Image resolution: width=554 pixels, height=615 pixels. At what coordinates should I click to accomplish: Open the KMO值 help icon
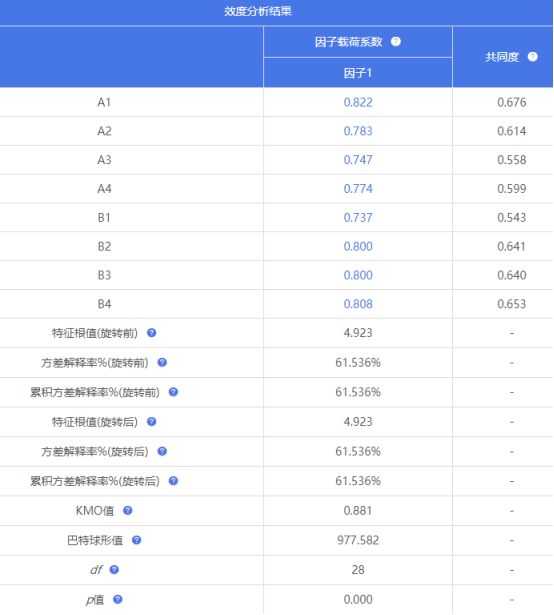coord(128,510)
